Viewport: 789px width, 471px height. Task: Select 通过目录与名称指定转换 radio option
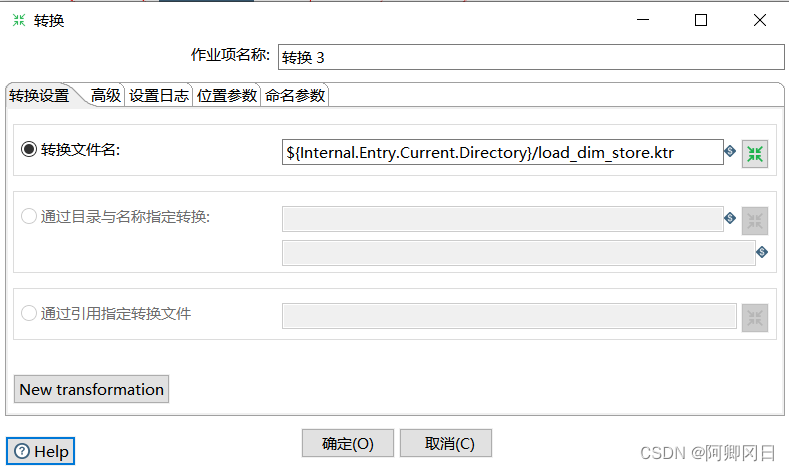[x=28, y=217]
